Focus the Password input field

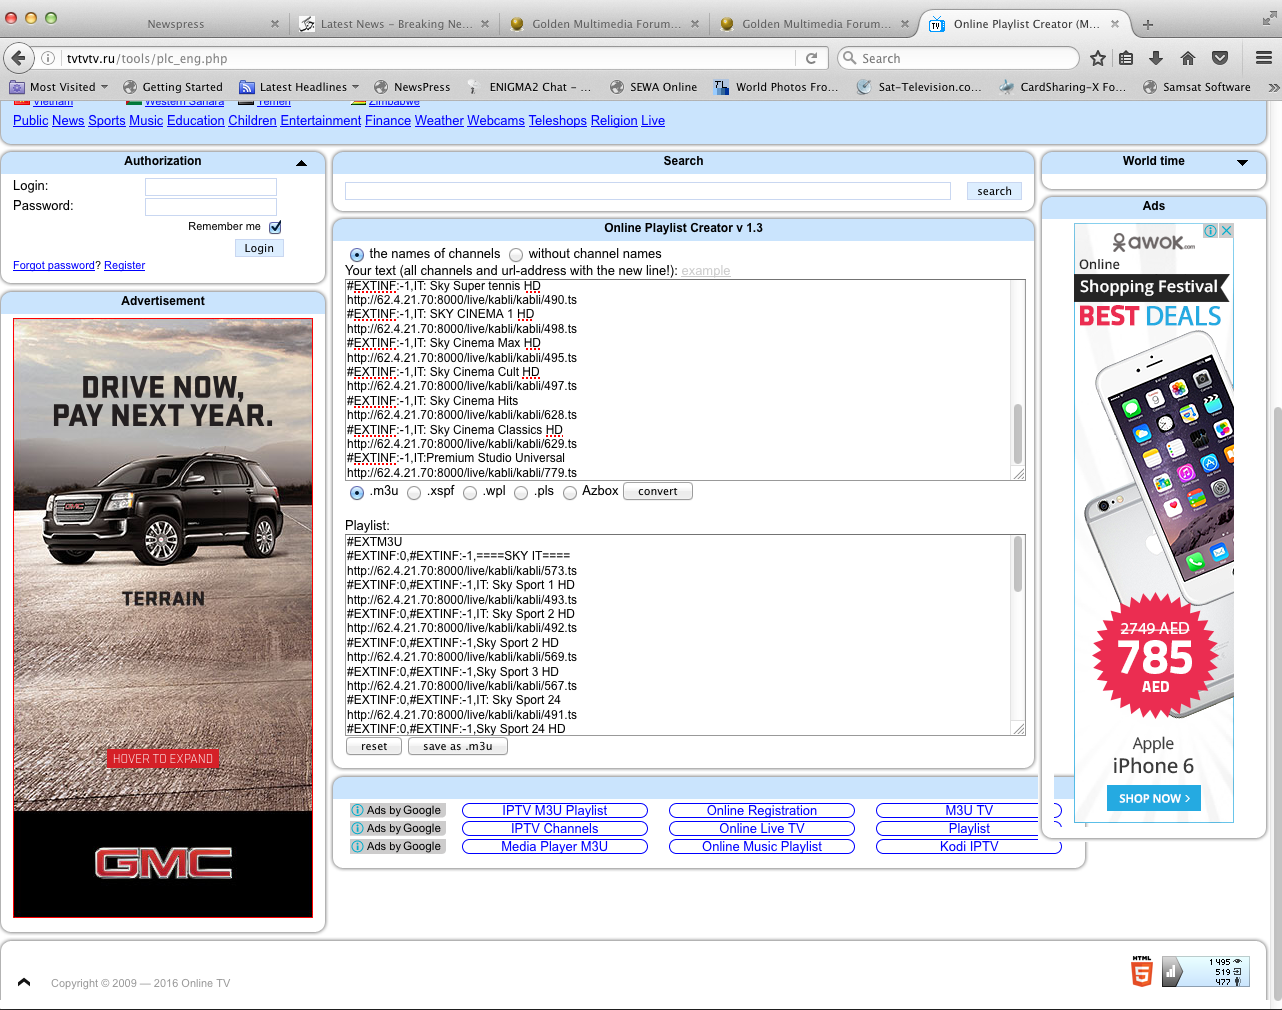click(211, 207)
